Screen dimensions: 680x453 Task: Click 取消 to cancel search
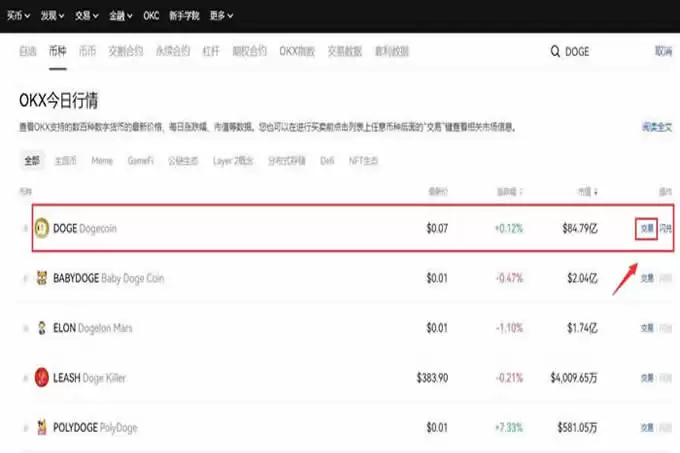[663, 51]
